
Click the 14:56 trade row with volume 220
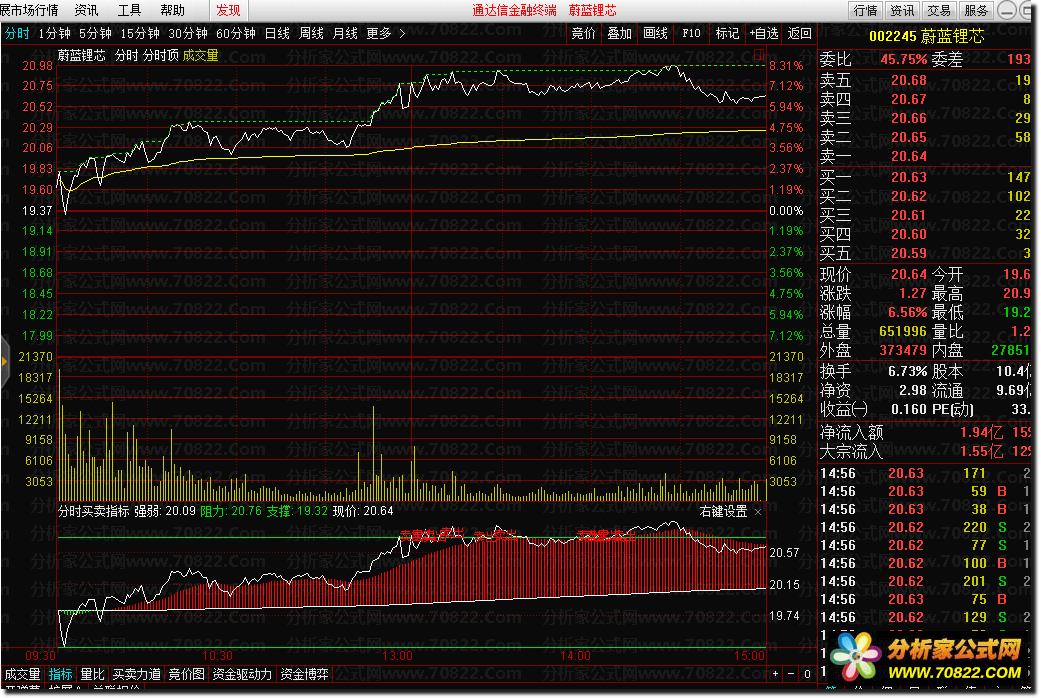click(x=924, y=527)
